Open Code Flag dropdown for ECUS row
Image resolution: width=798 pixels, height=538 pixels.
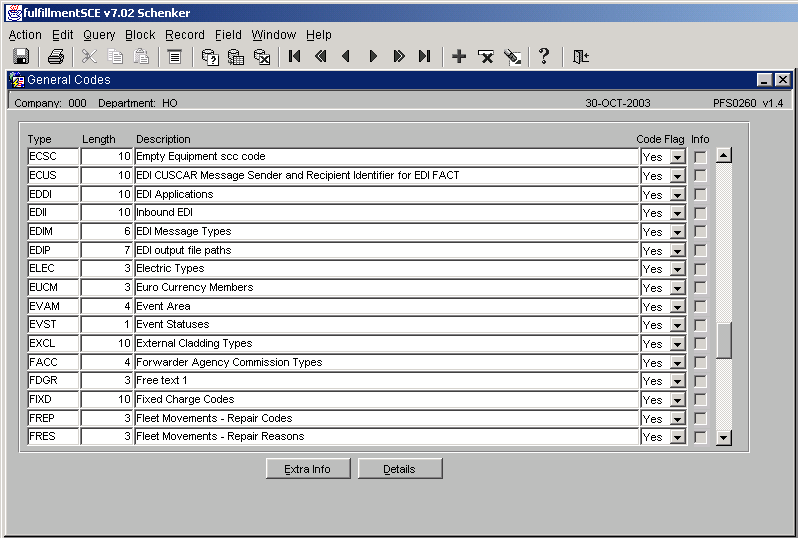pyautogui.click(x=677, y=176)
